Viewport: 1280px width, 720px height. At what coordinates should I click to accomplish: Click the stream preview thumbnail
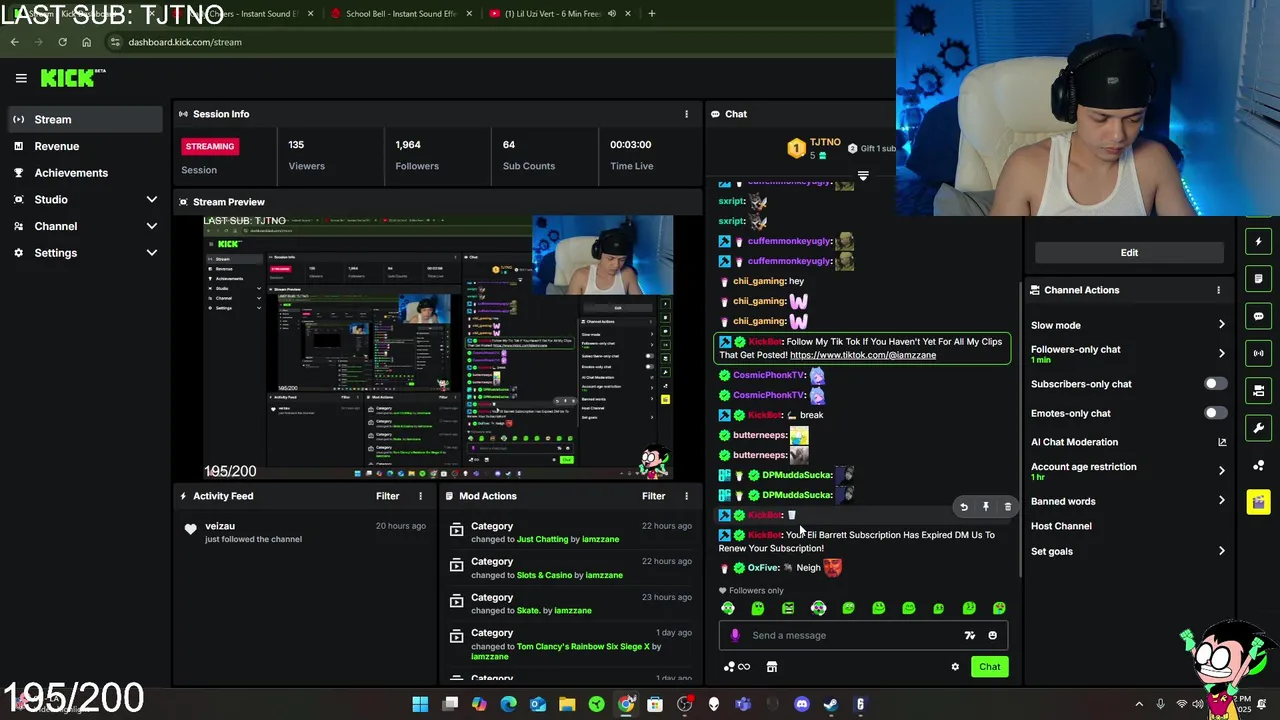[438, 348]
